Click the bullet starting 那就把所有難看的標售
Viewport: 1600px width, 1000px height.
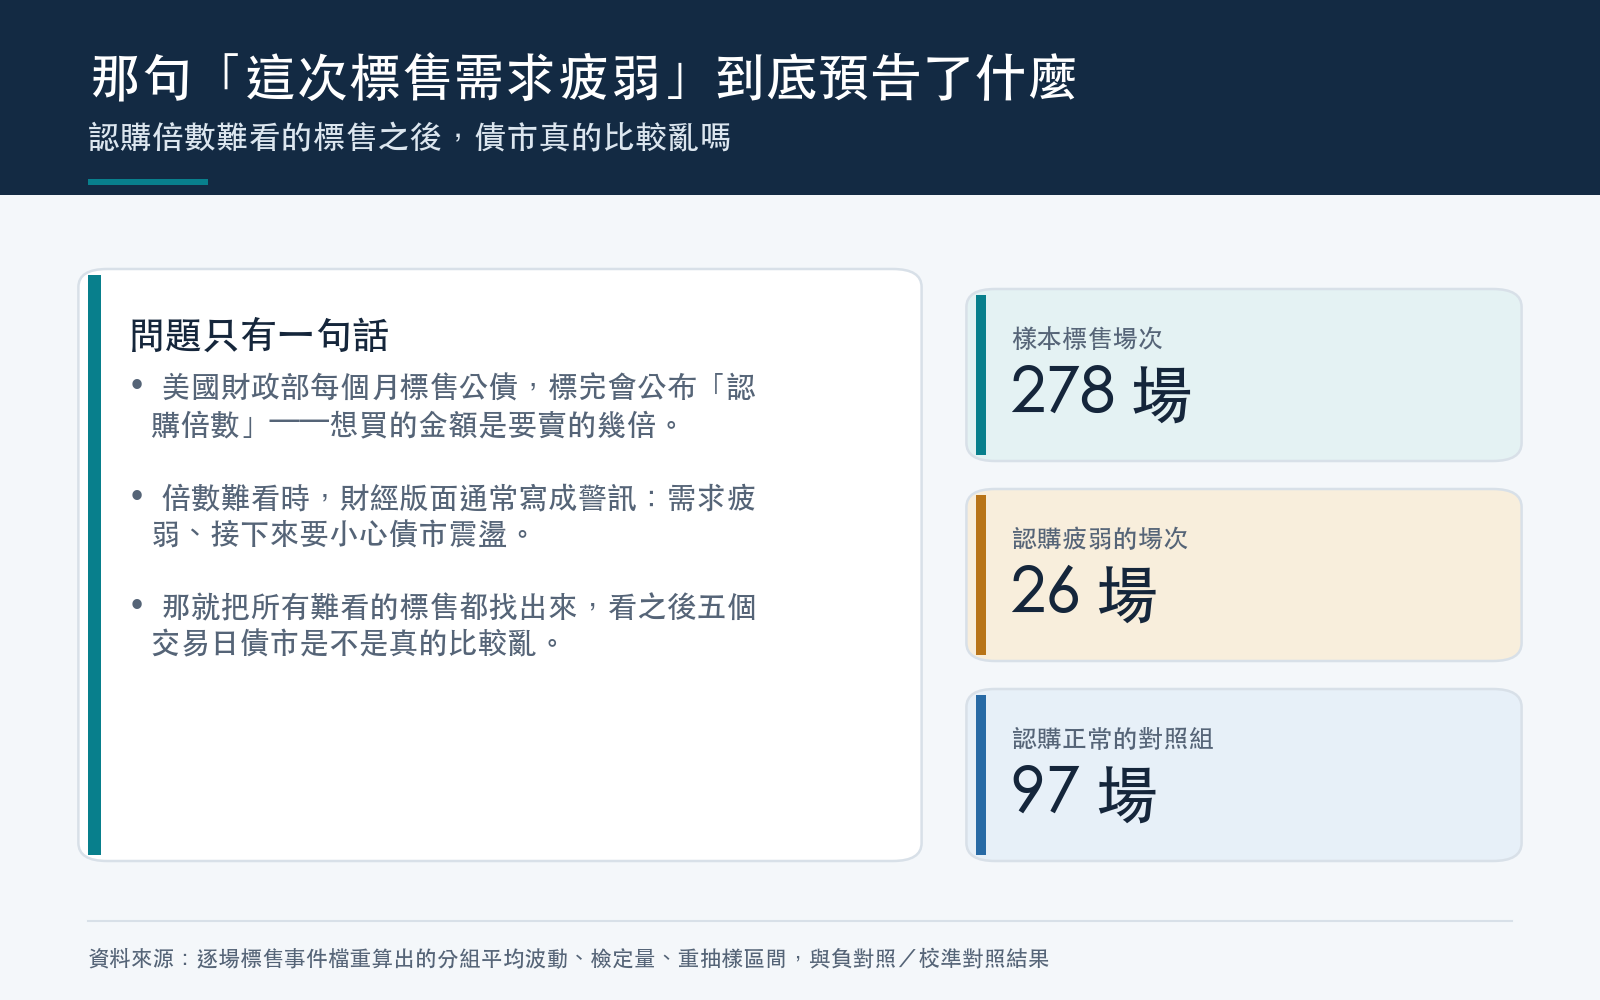tap(443, 625)
